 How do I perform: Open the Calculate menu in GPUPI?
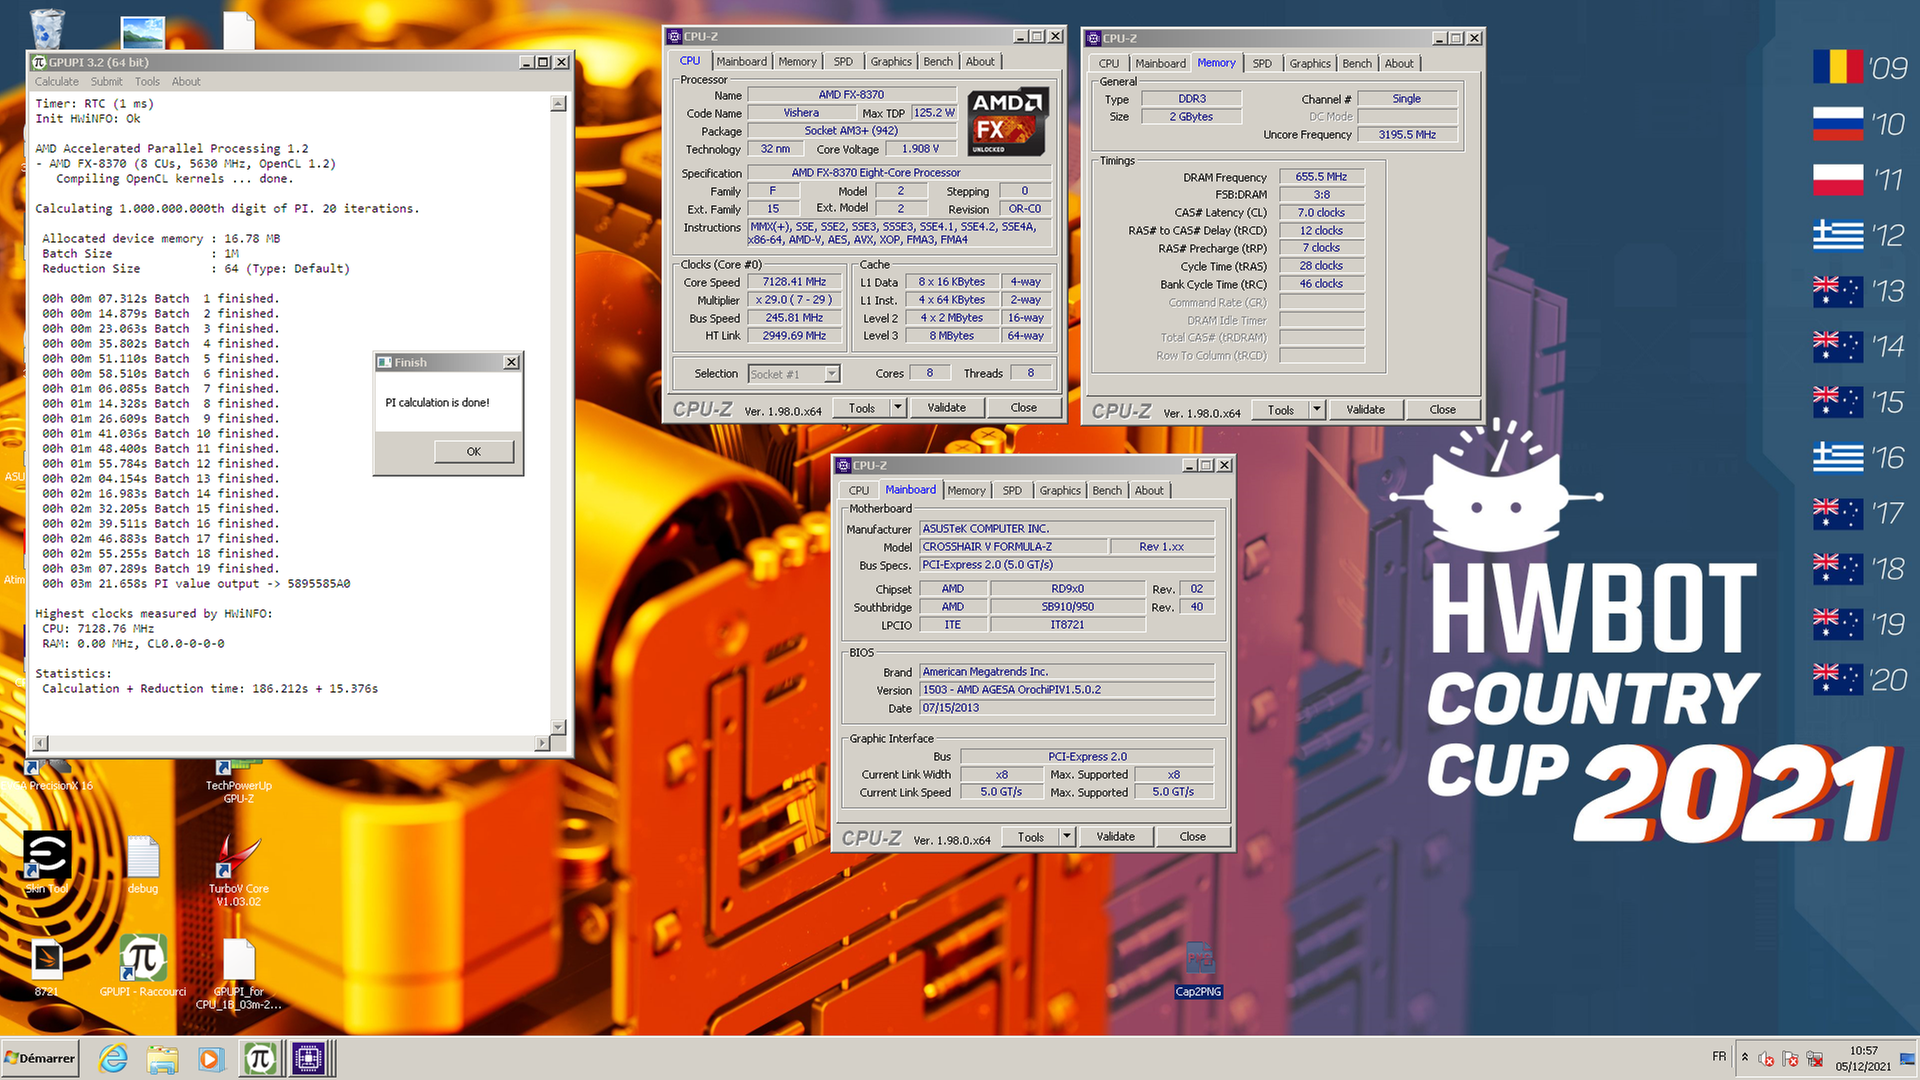56,82
